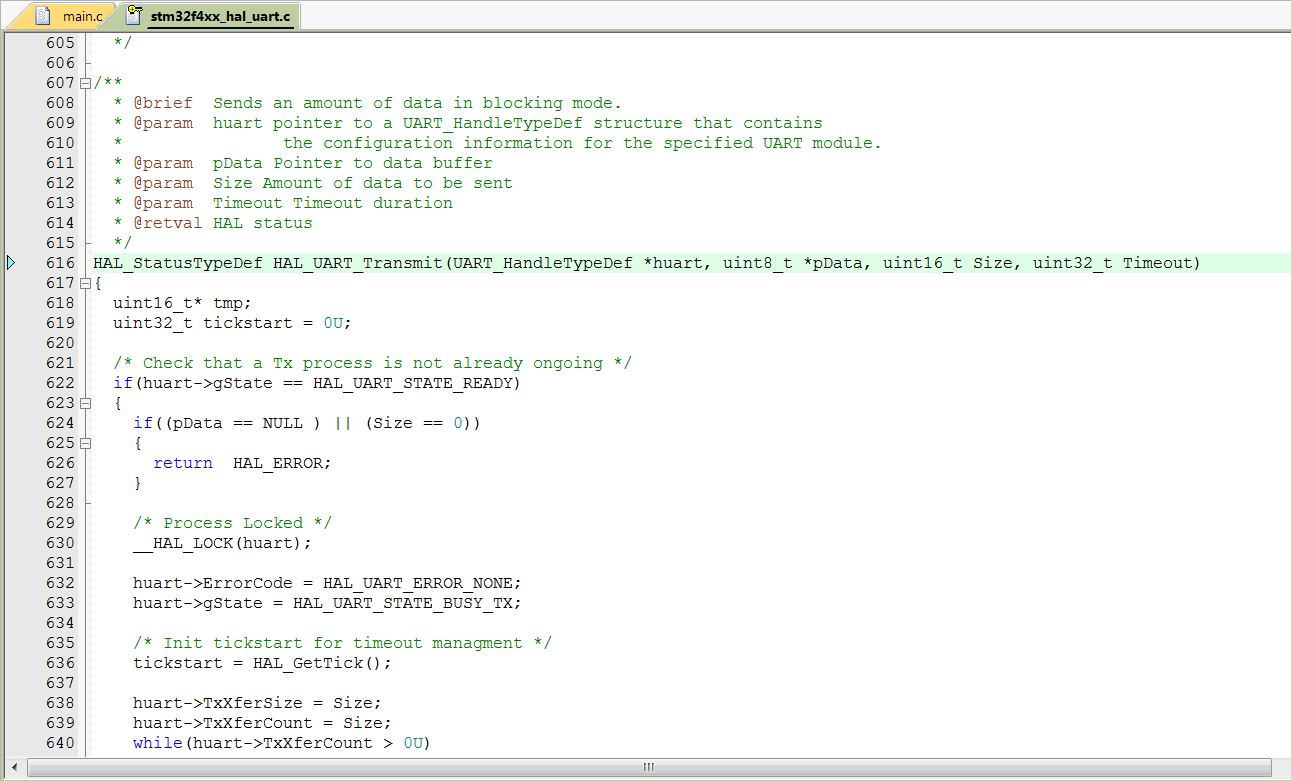The width and height of the screenshot is (1291, 781).
Task: Click HAL_UART_ERROR_NONE on line 632
Action: tap(417, 583)
